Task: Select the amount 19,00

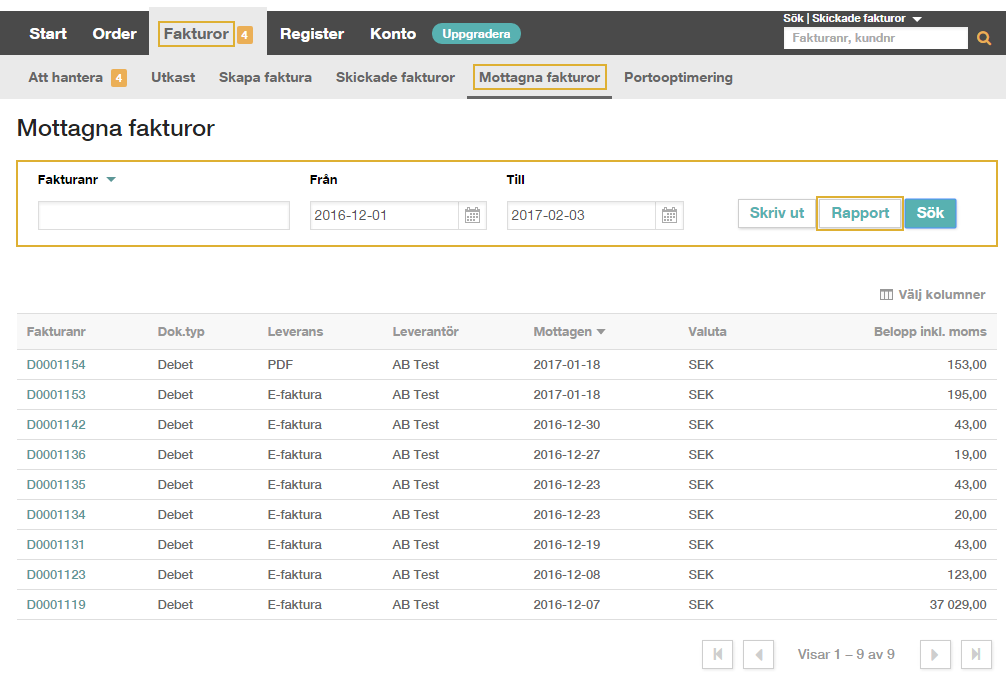Action: (970, 455)
